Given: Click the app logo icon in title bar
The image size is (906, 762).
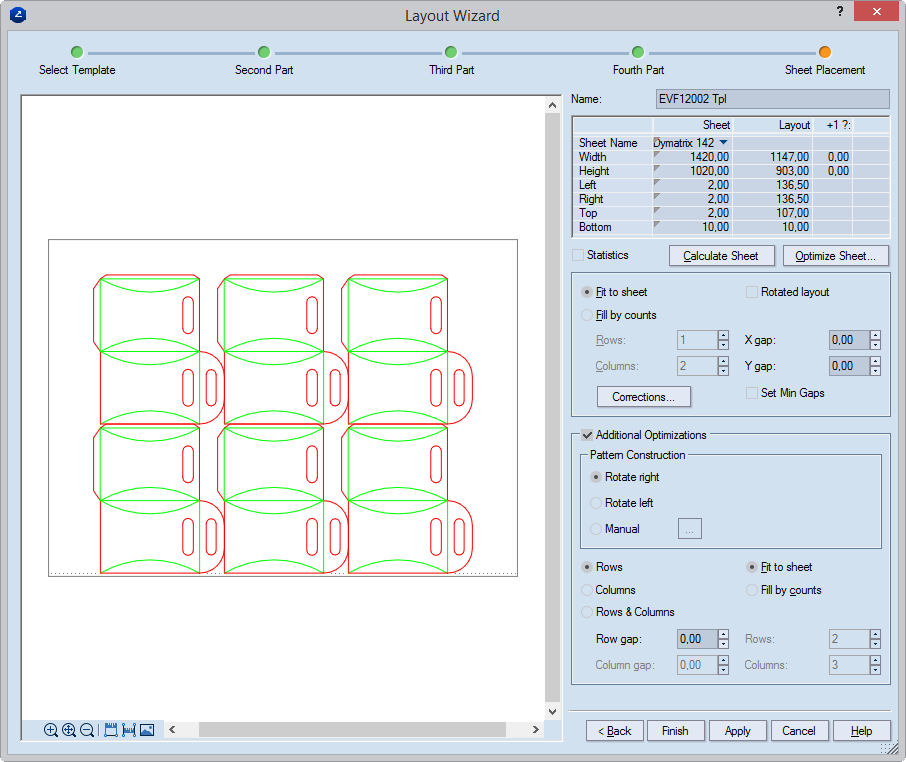Looking at the screenshot, I should tap(16, 15).
